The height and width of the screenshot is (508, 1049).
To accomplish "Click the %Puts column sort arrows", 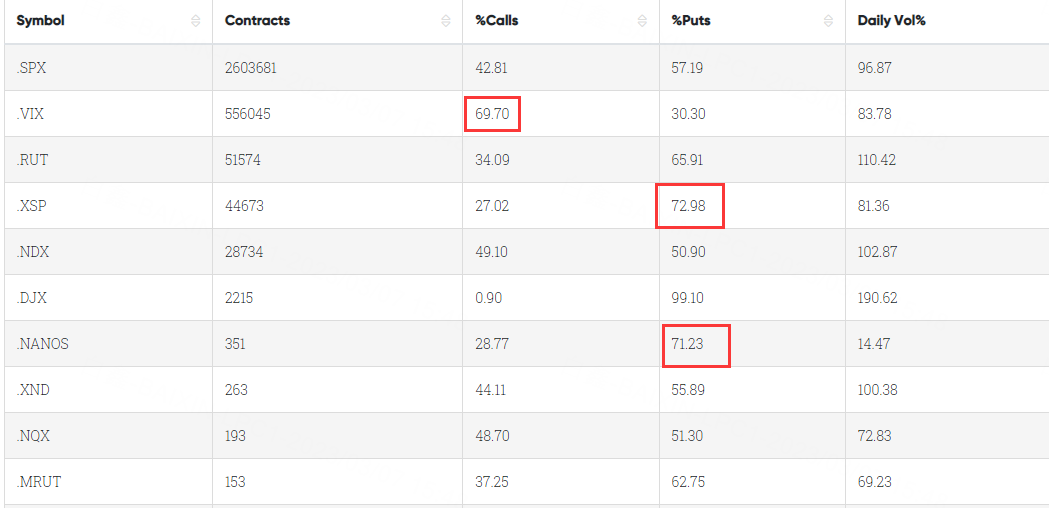I will (x=827, y=21).
